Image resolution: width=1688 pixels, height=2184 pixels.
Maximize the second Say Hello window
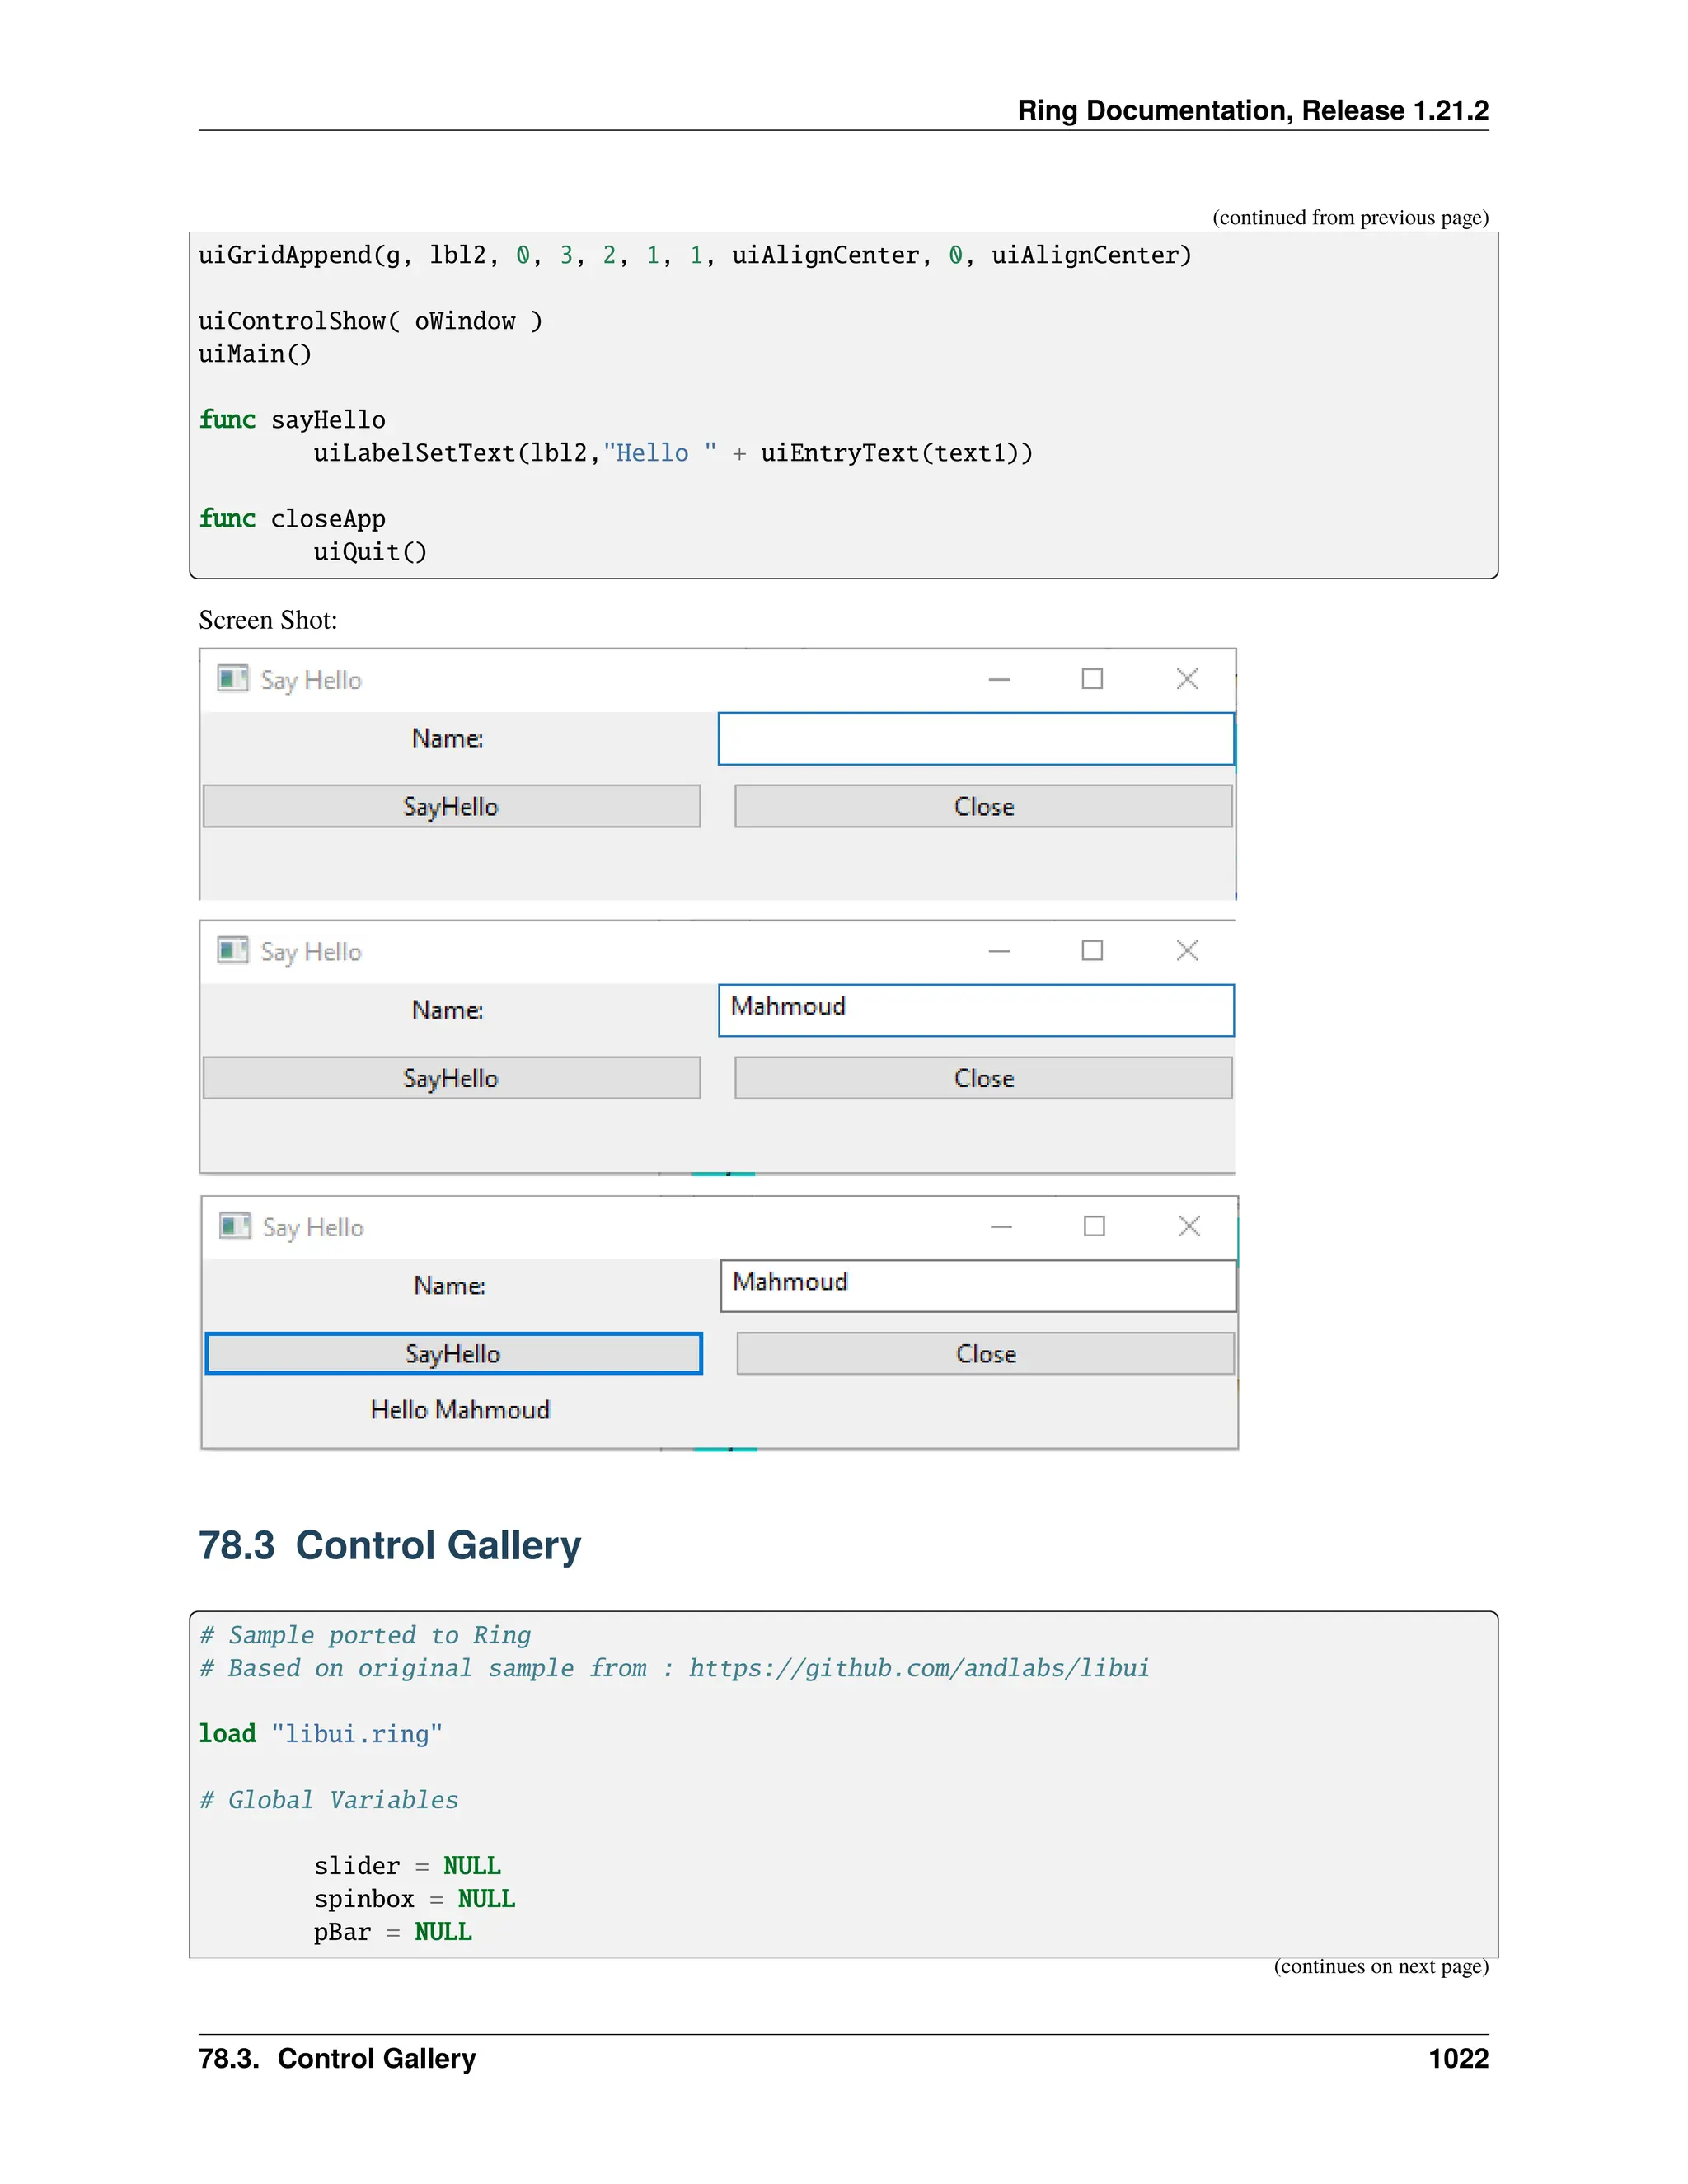click(x=1092, y=950)
